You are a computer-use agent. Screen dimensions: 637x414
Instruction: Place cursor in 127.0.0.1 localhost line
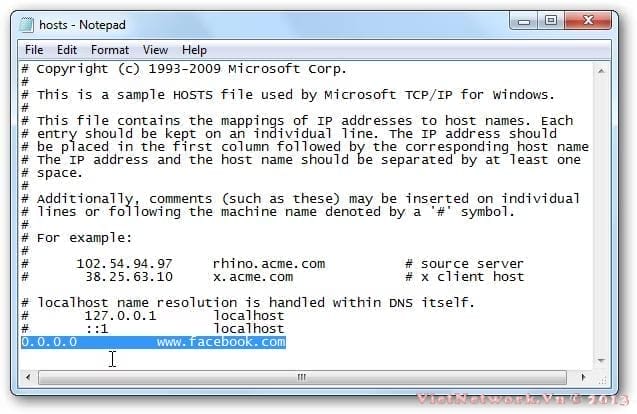point(152,316)
